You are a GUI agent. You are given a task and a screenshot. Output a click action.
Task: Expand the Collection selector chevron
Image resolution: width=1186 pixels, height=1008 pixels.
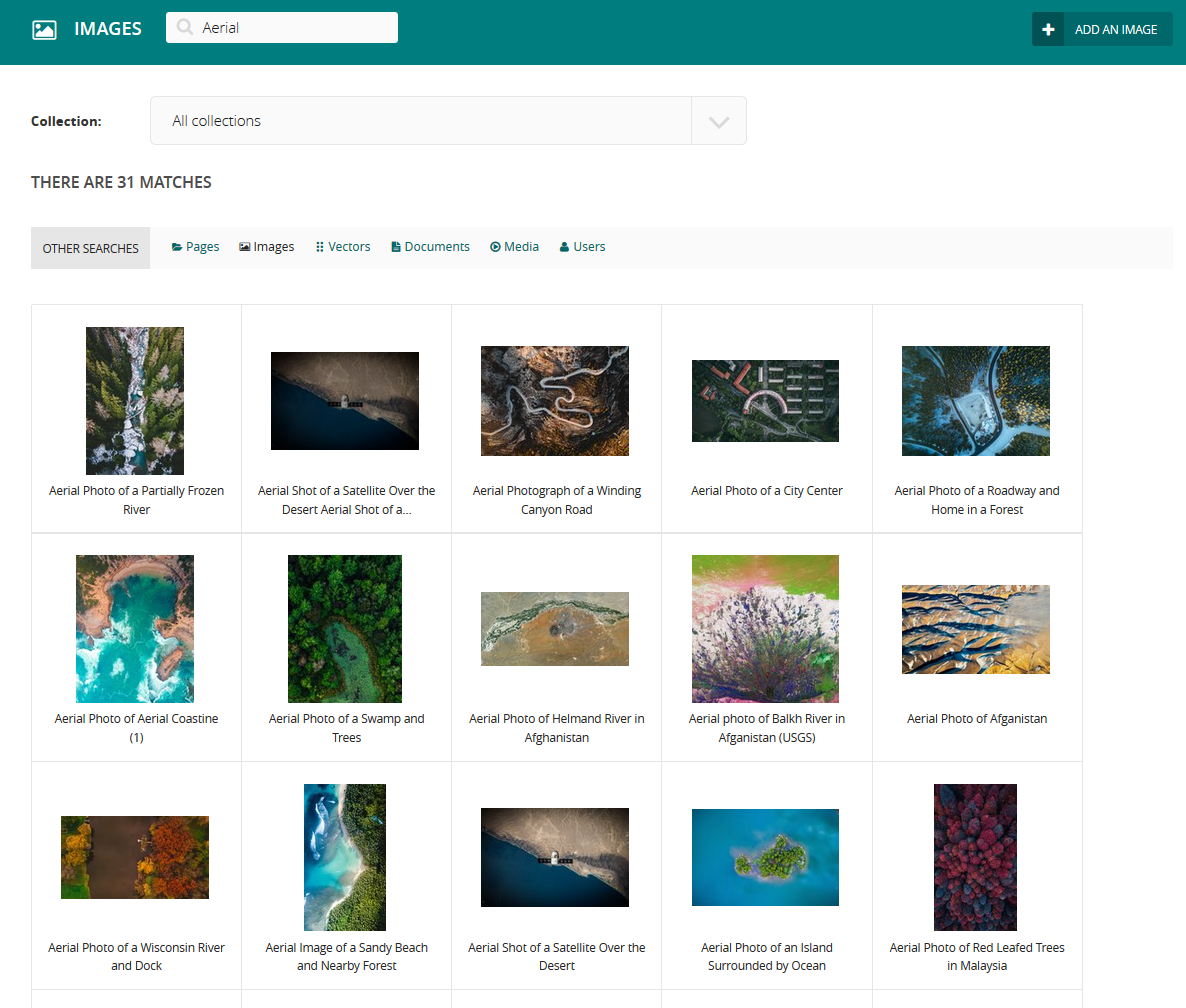click(718, 120)
